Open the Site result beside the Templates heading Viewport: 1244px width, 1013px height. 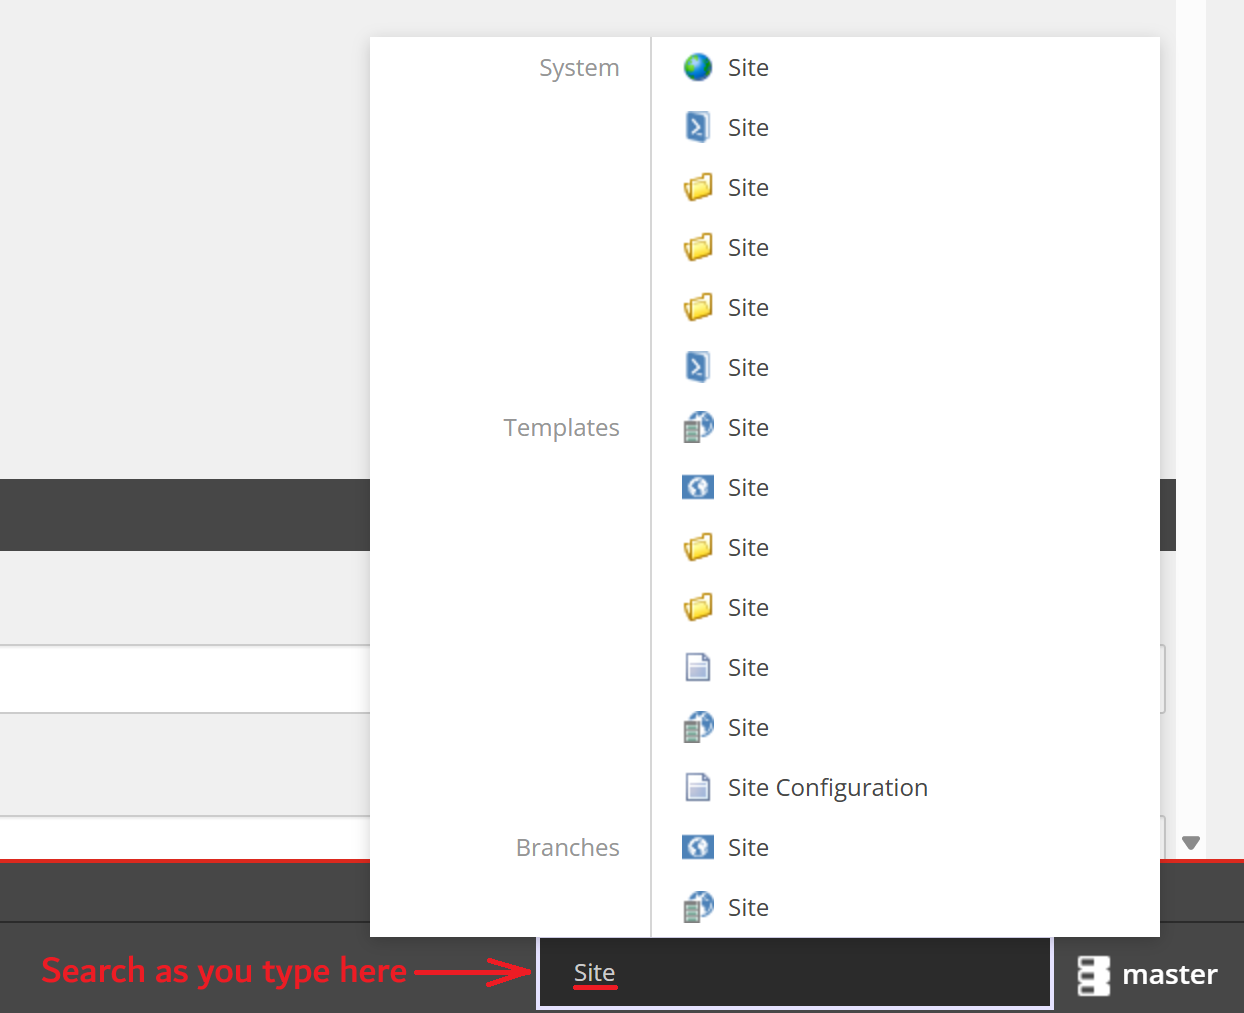905,427
